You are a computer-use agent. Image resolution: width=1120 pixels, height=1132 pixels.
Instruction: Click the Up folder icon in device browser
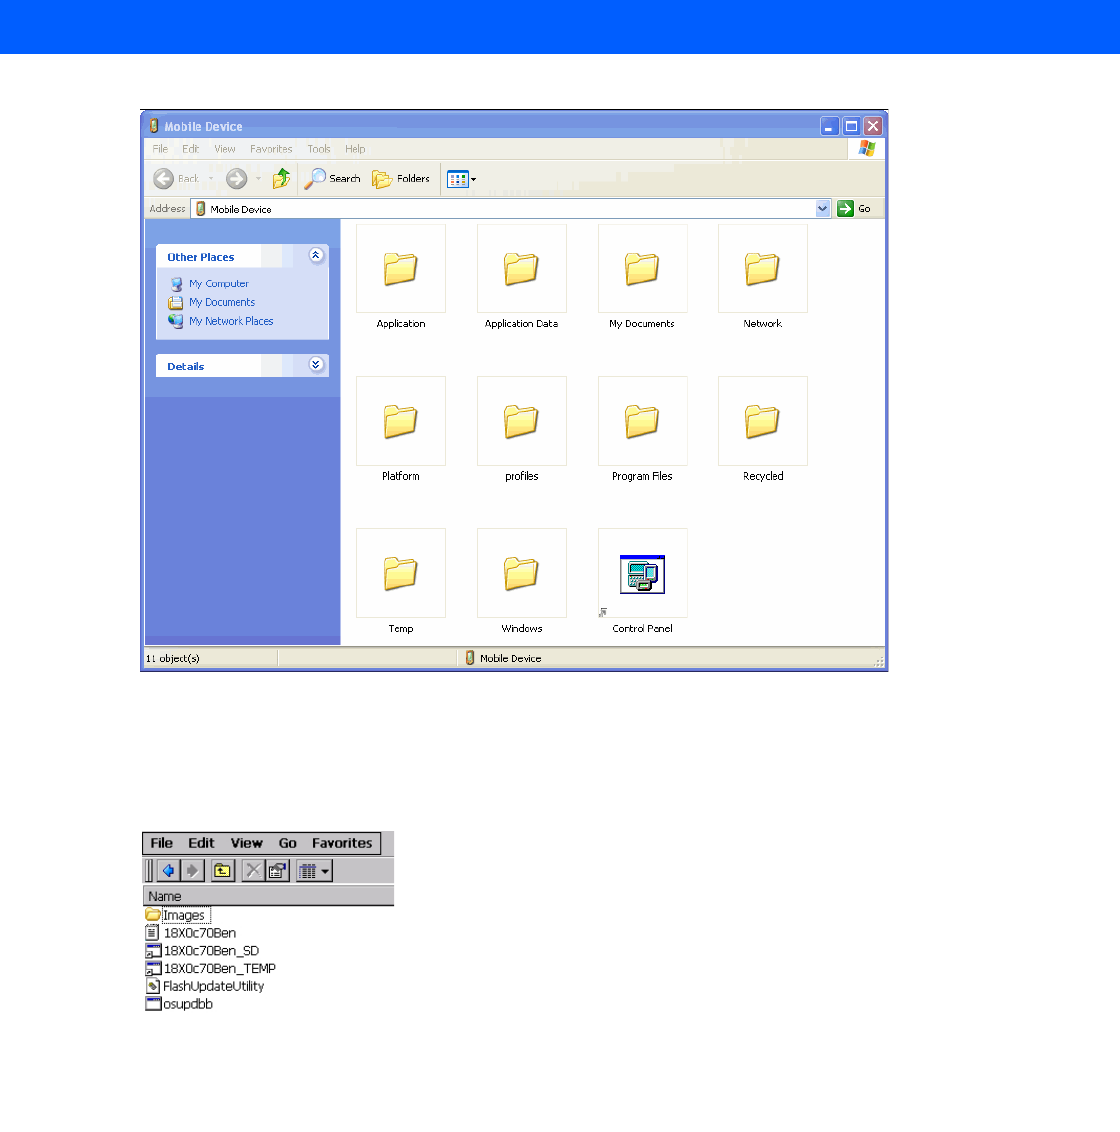222,871
